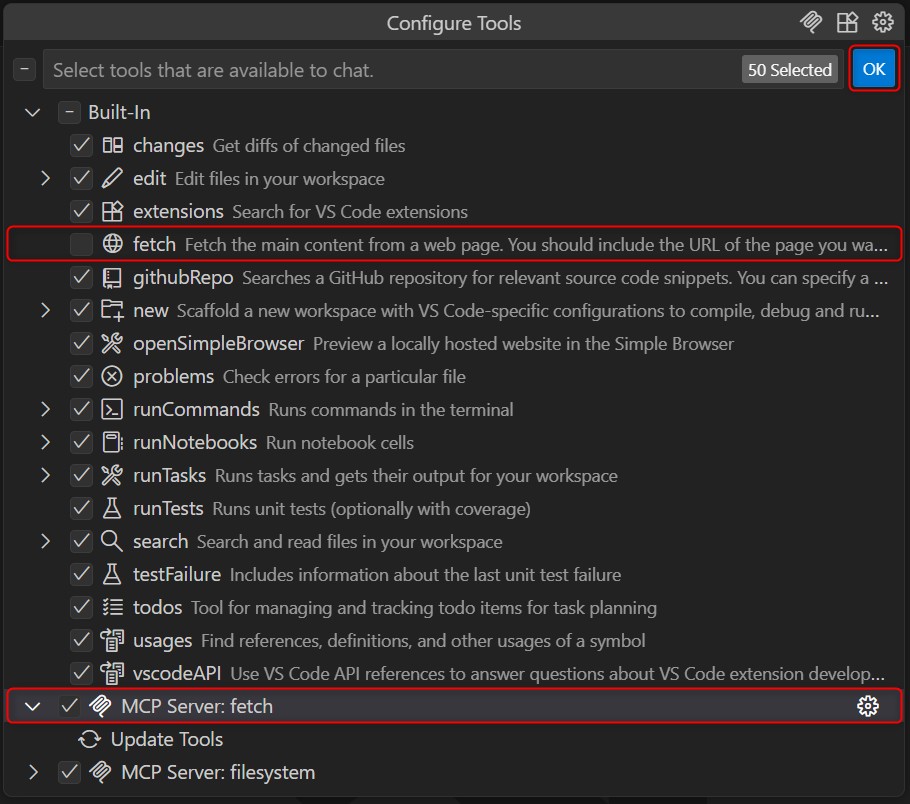Uncheck the githubRepo tool checkbox
Viewport: 910px width, 804px height.
point(82,278)
